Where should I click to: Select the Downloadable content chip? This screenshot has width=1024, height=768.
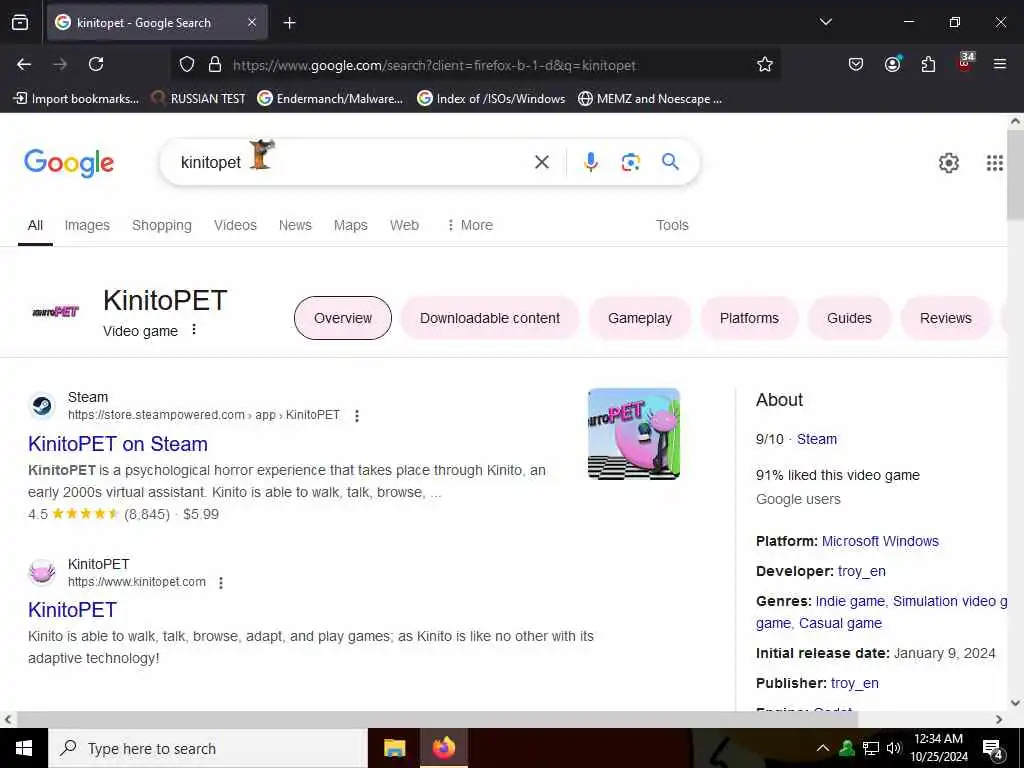pyautogui.click(x=490, y=318)
